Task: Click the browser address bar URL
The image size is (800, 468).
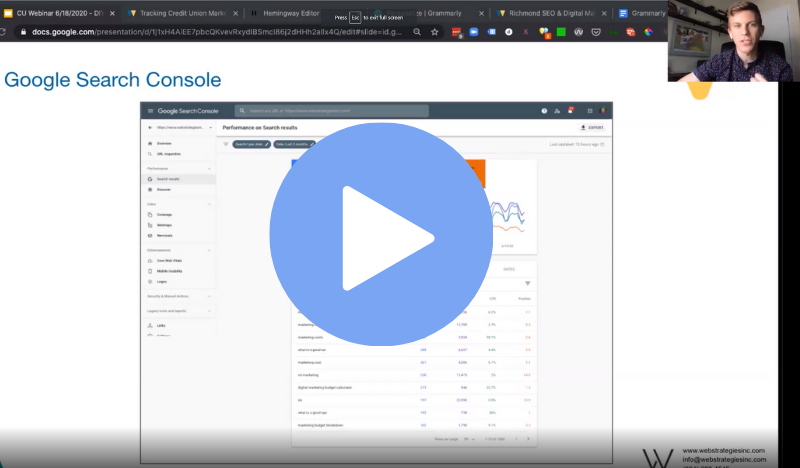Action: [217, 32]
